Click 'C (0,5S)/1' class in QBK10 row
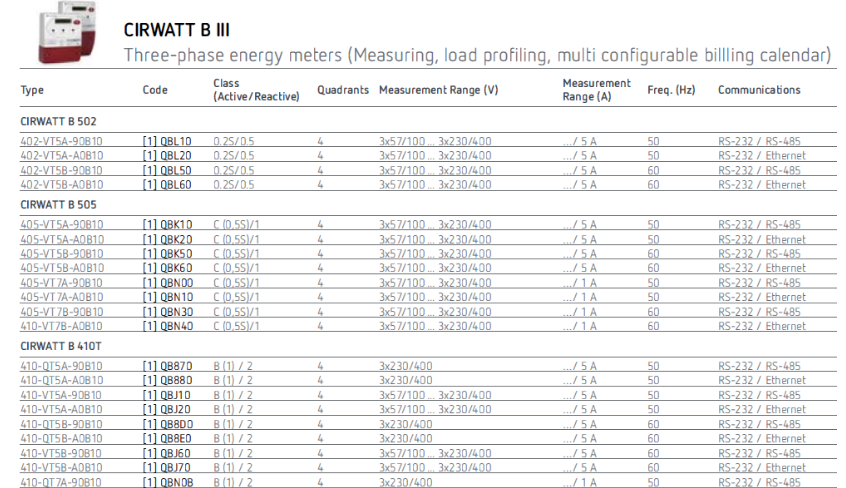Viewport: 846px width, 488px height. pos(236,225)
